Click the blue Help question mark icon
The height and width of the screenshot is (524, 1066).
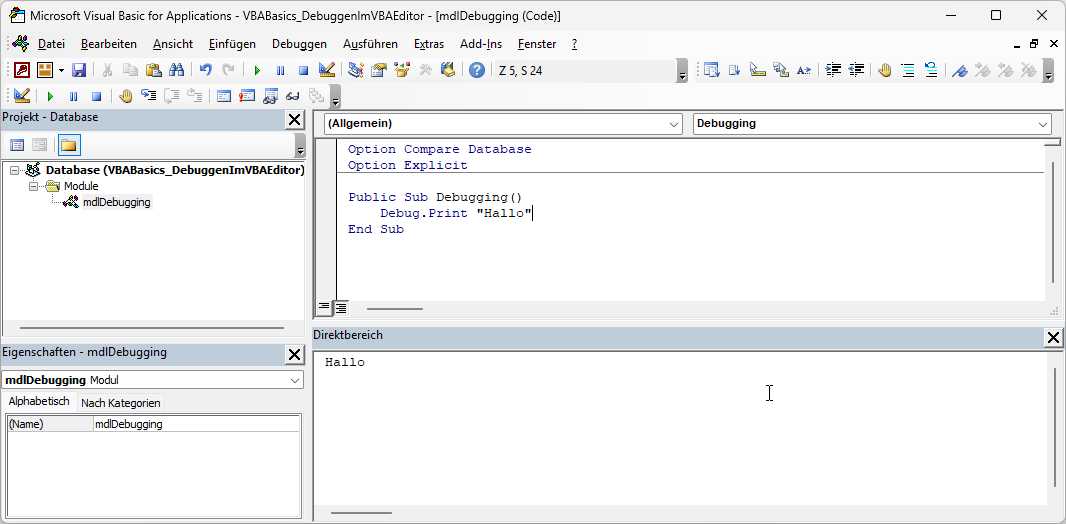(x=477, y=70)
